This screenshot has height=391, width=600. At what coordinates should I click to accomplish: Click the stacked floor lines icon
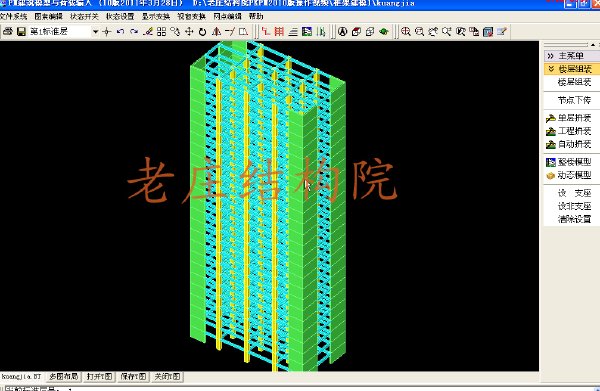click(x=293, y=31)
